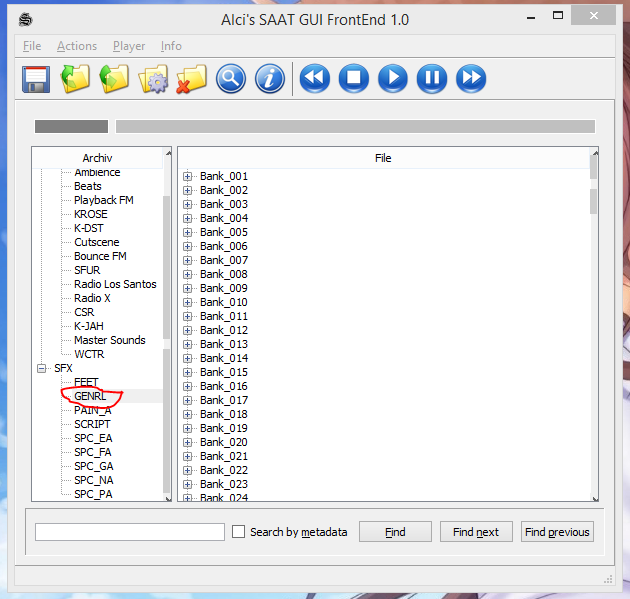Stop playback with the stop button
630x599 pixels.
click(x=354, y=78)
